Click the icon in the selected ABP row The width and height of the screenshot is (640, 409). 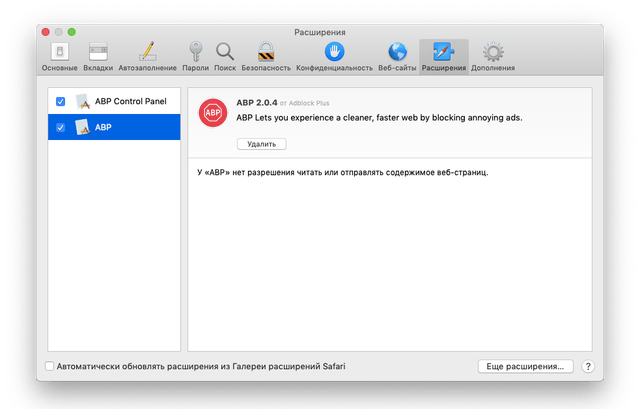(x=82, y=127)
